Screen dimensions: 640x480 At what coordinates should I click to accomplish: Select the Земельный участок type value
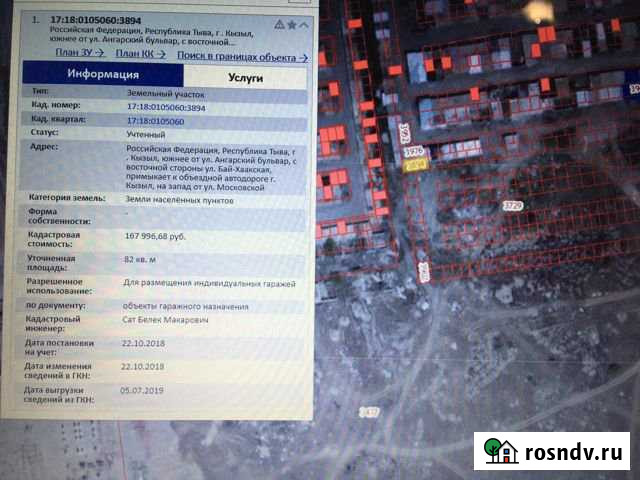click(x=166, y=94)
